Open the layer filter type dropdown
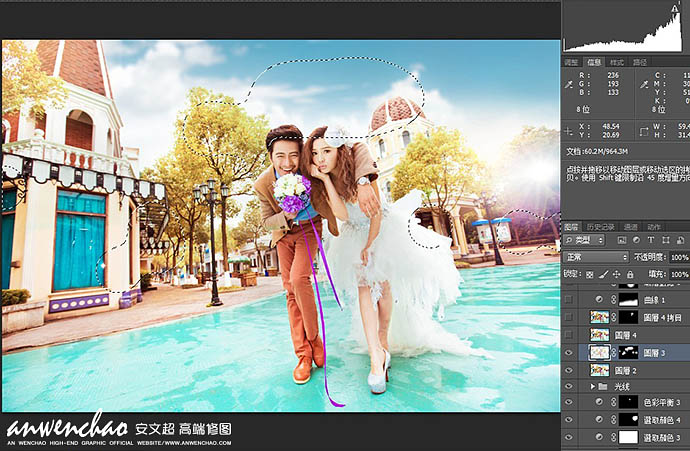This screenshot has width=690, height=451. pos(588,241)
